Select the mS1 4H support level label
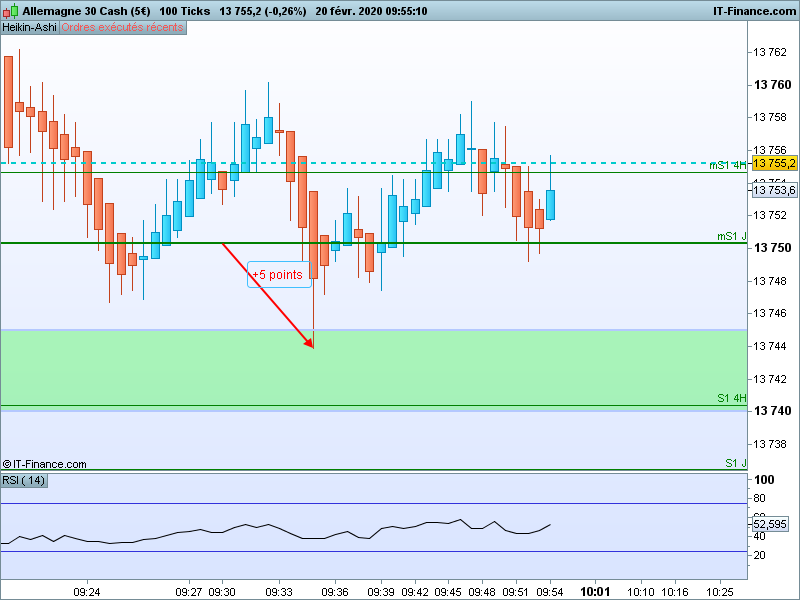 [728, 165]
